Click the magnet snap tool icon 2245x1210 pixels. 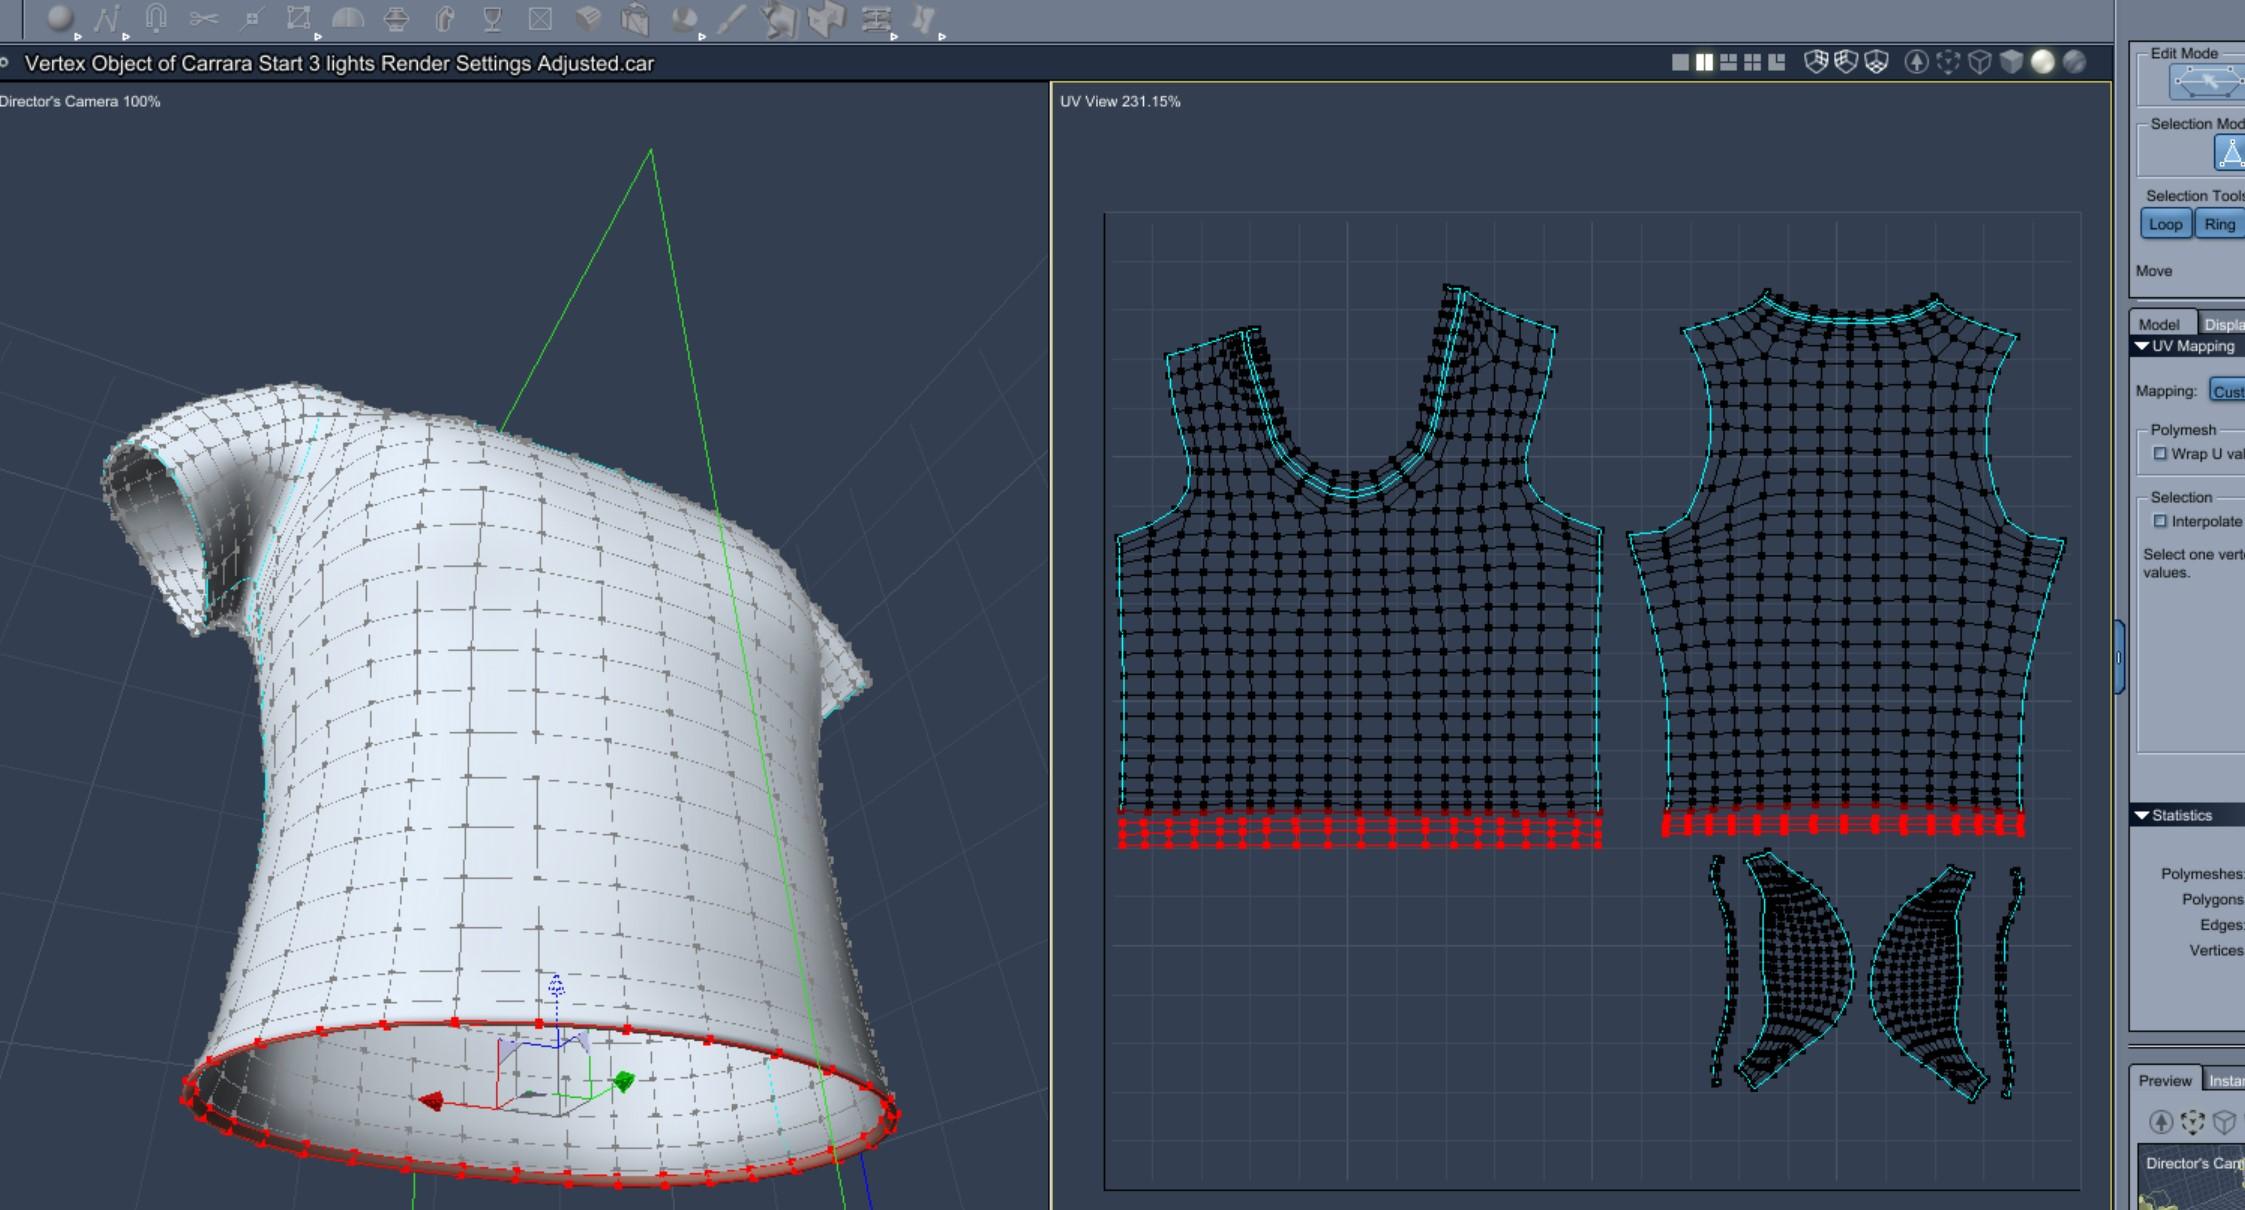pyautogui.click(x=156, y=18)
